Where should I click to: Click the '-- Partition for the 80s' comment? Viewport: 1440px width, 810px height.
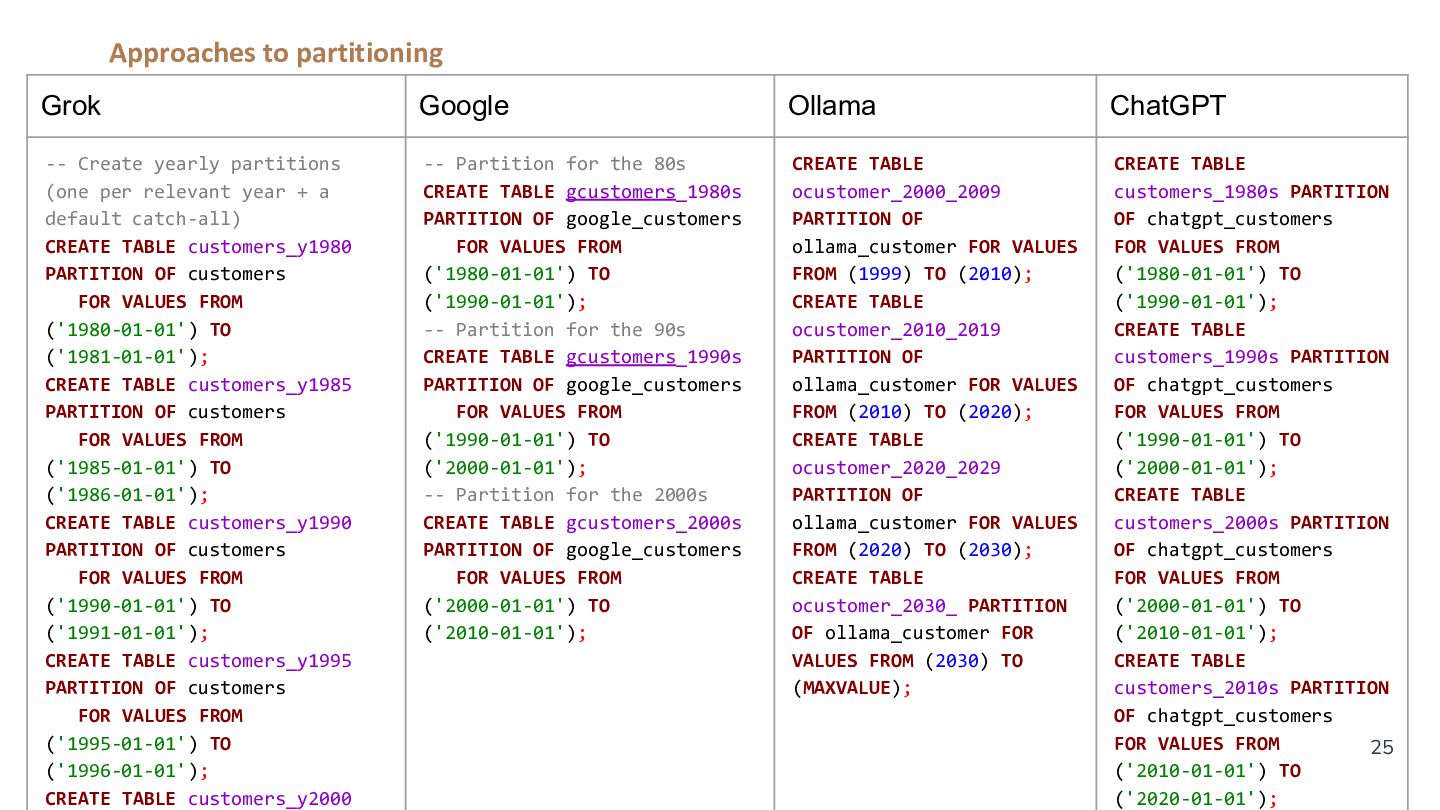click(x=555, y=164)
